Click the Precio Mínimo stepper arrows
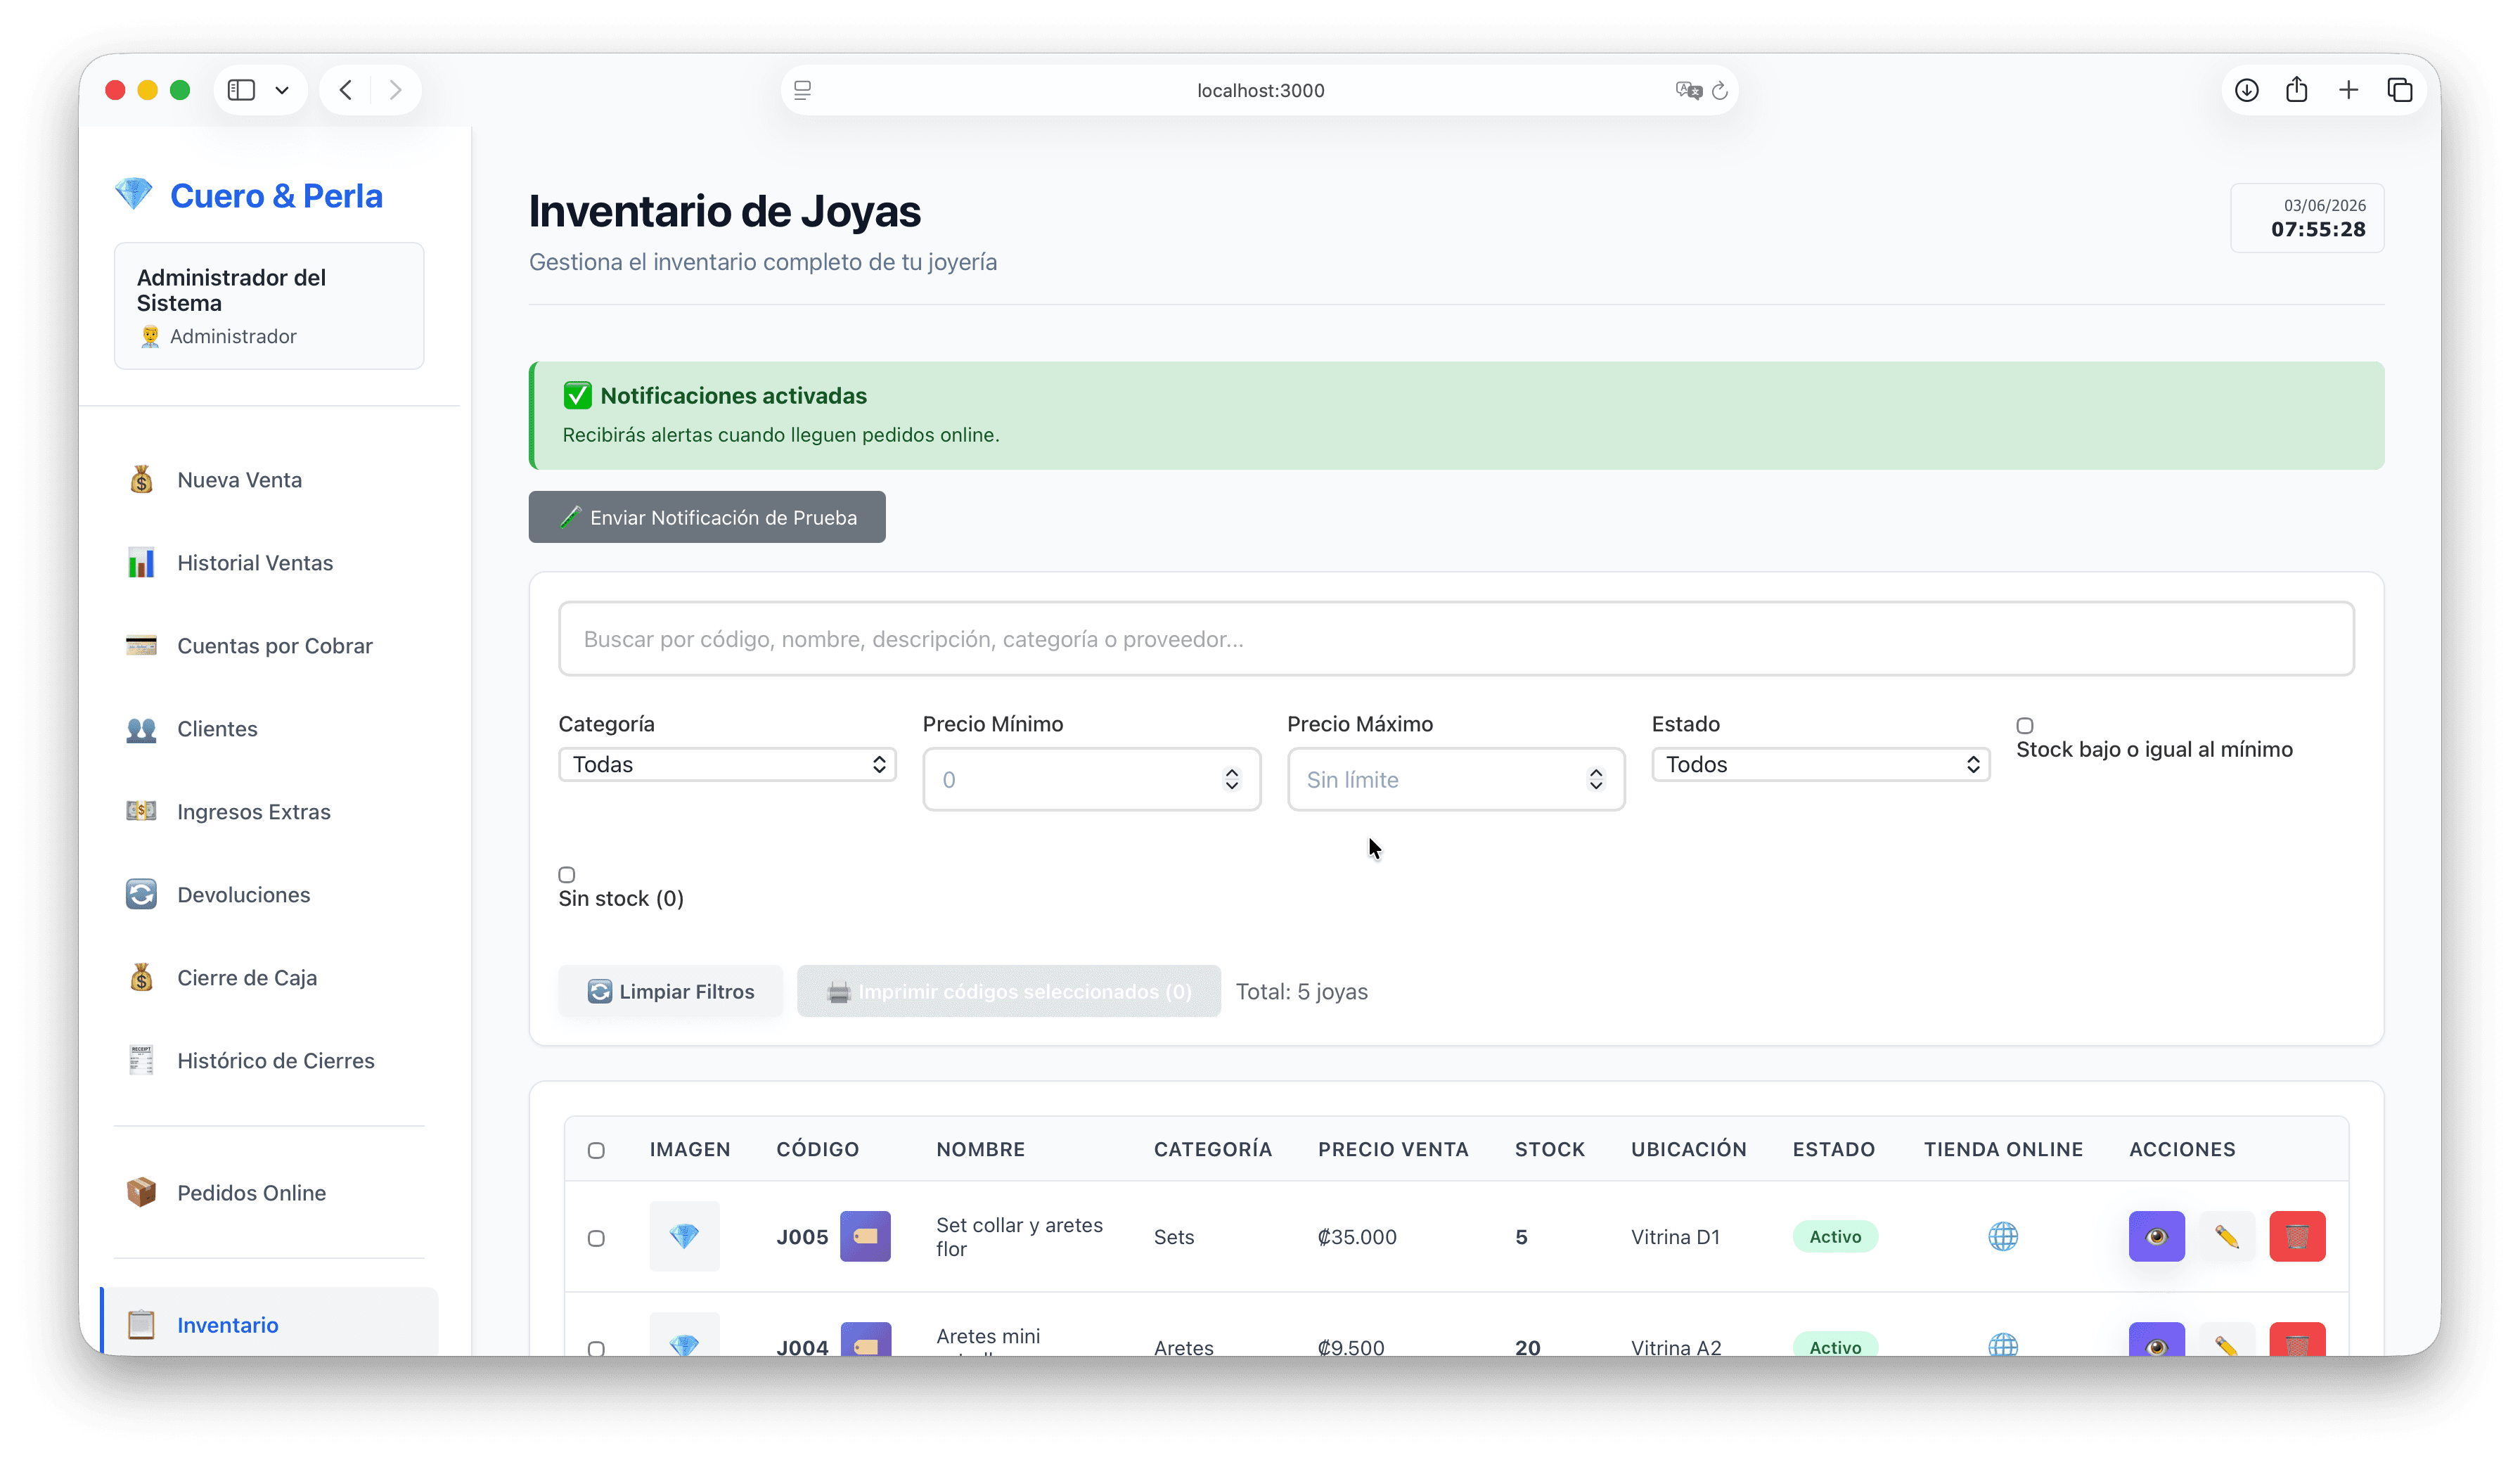This screenshot has height=1460, width=2520. (1231, 780)
